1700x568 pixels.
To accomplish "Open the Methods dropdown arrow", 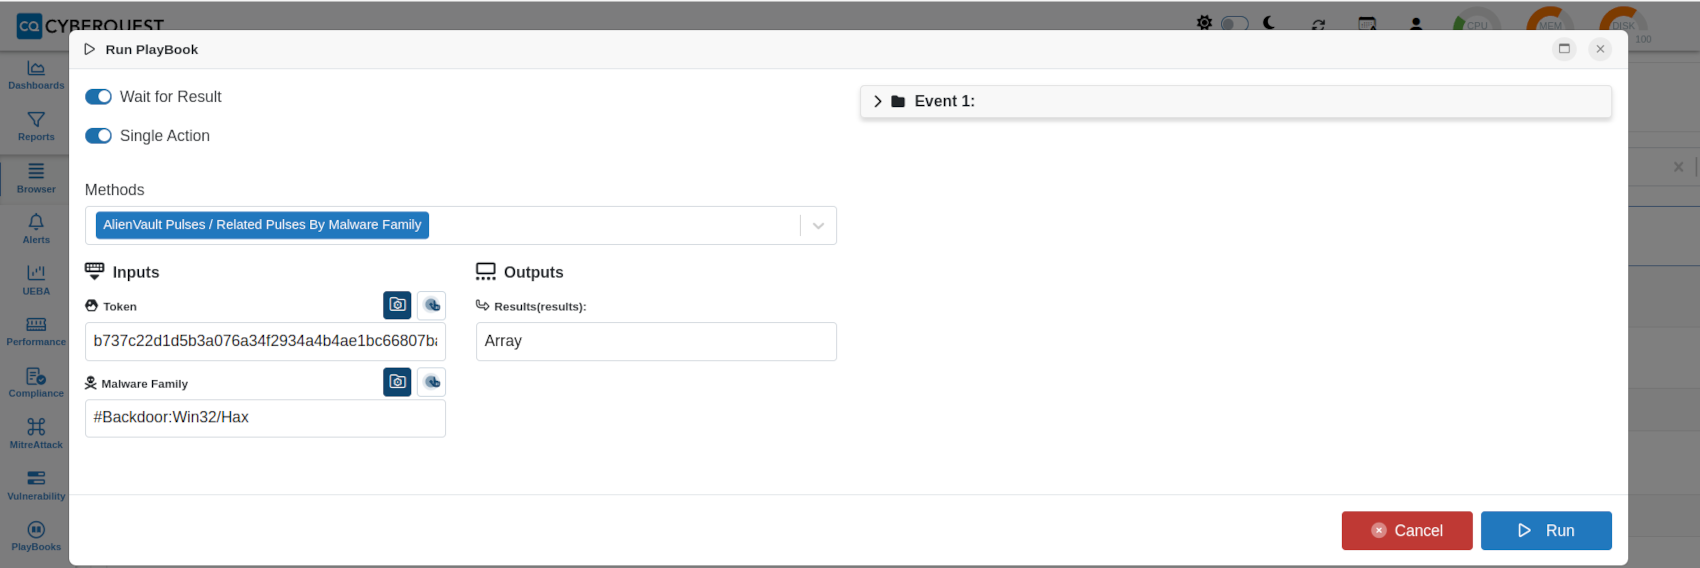I will click(818, 226).
